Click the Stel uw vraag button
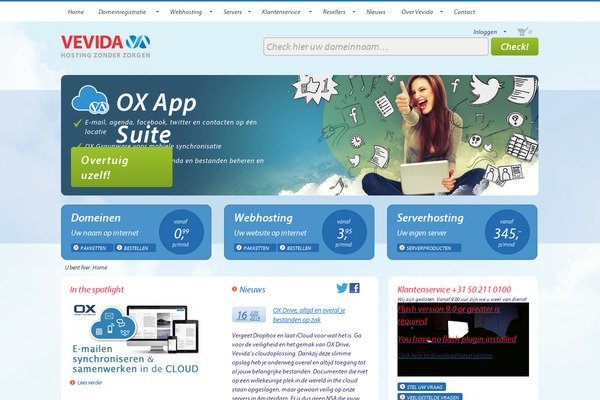The height and width of the screenshot is (400, 600). click(x=421, y=387)
